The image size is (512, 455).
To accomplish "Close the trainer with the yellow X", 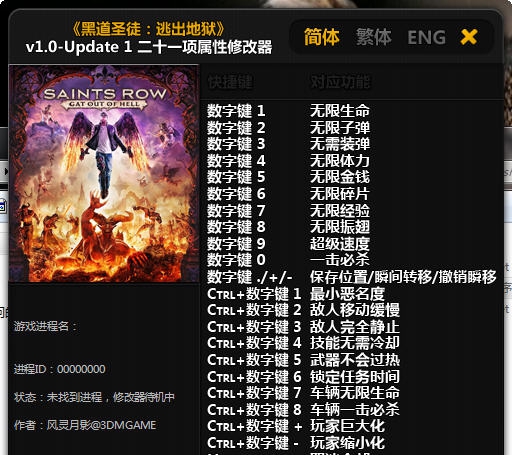I will [x=469, y=37].
